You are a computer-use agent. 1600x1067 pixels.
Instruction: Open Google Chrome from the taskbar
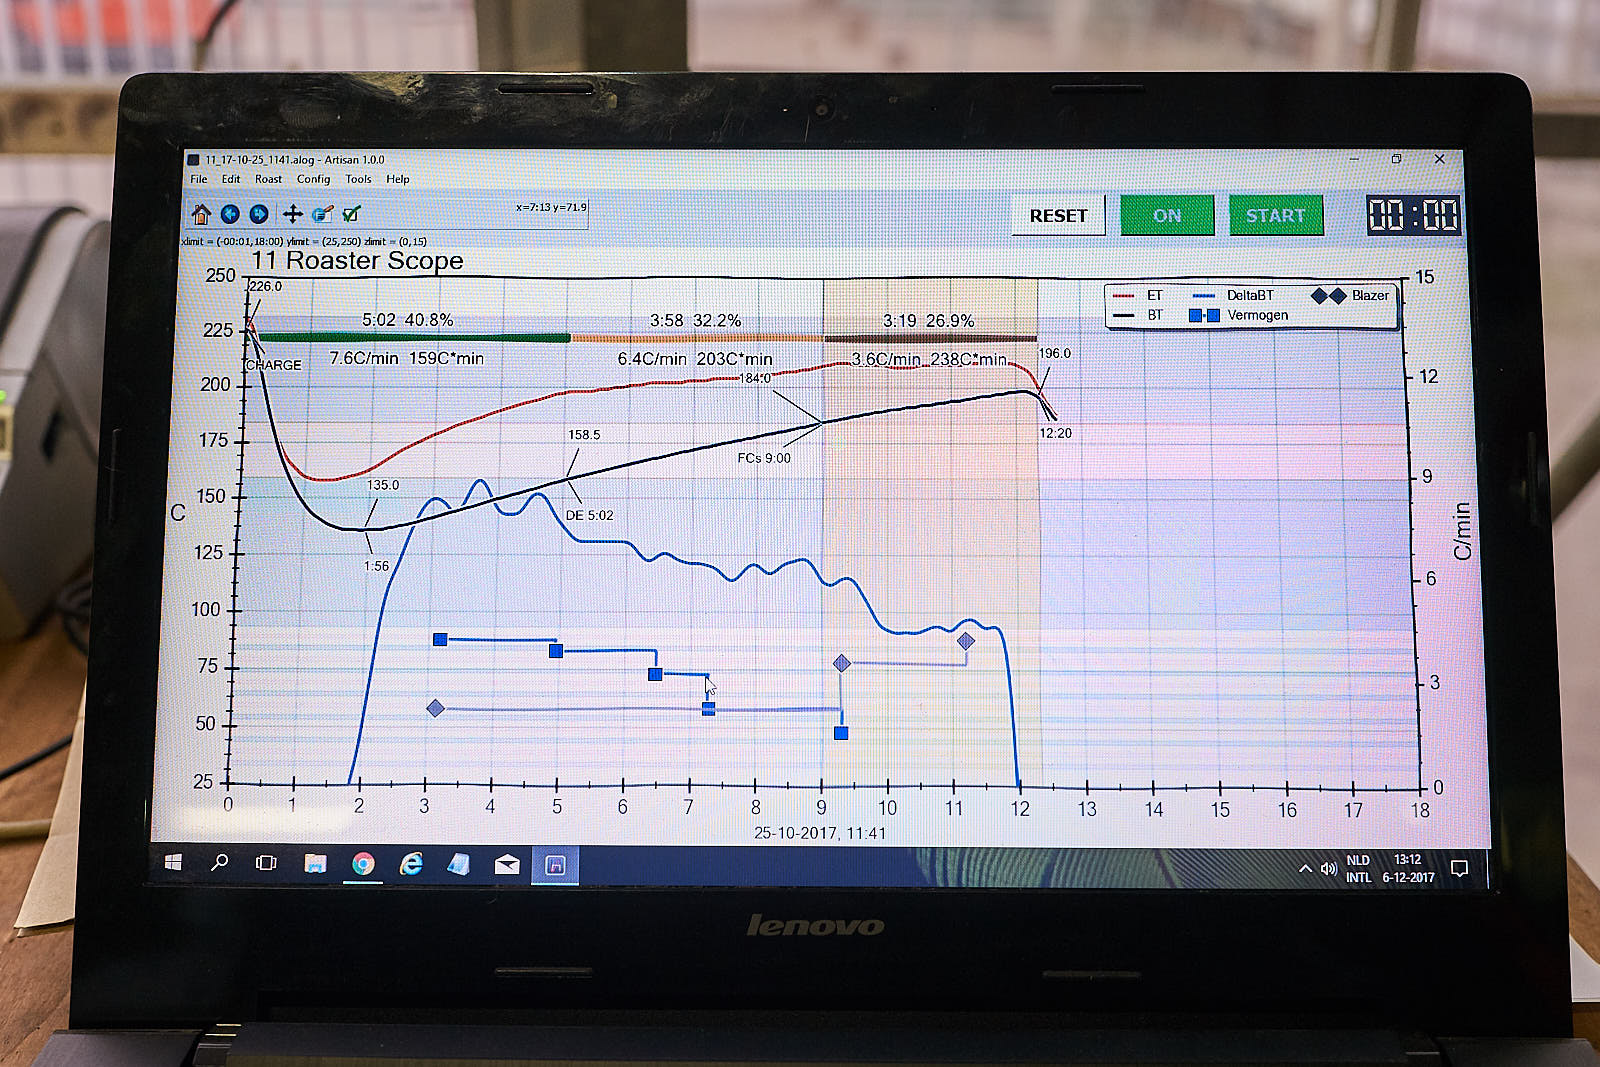click(363, 864)
